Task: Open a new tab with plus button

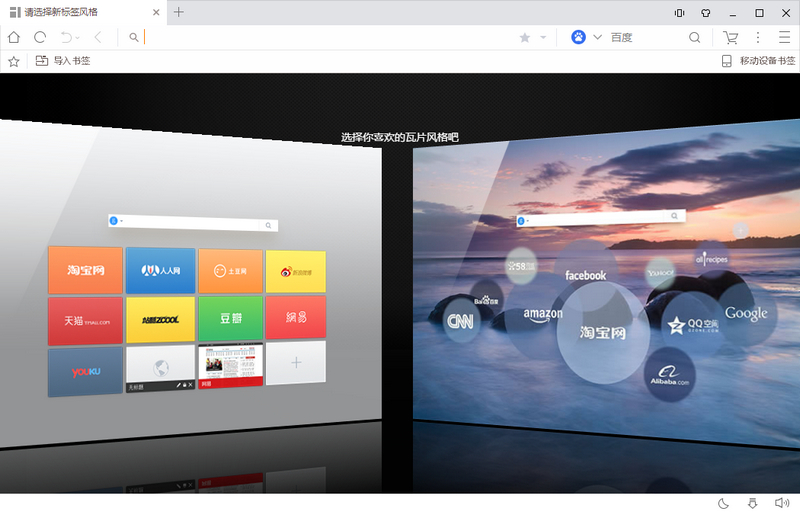Action: pyautogui.click(x=179, y=12)
